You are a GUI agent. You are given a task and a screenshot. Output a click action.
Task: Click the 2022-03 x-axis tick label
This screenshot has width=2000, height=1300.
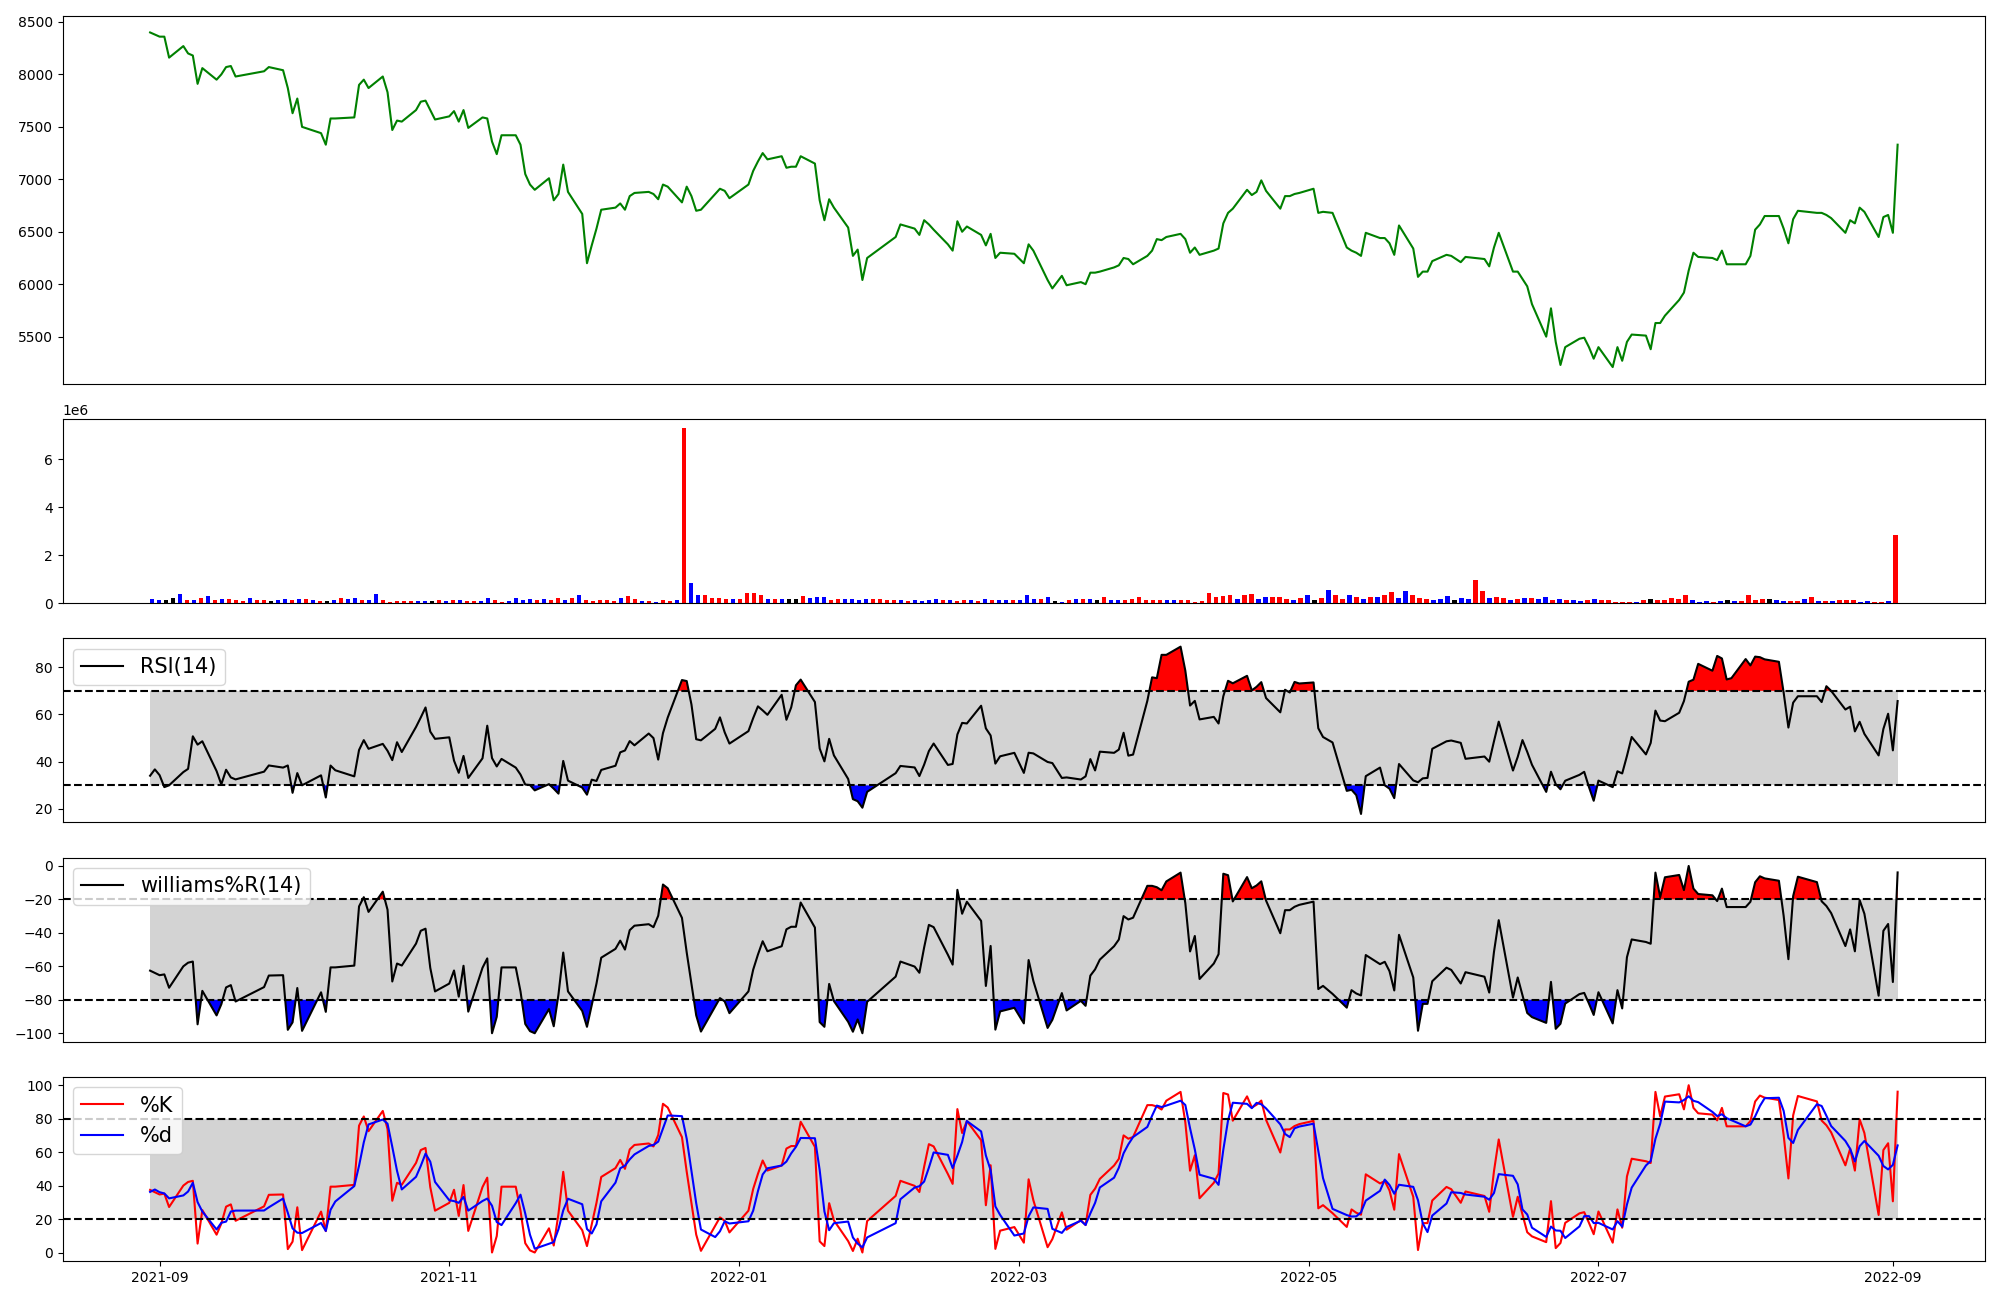pos(1019,1277)
